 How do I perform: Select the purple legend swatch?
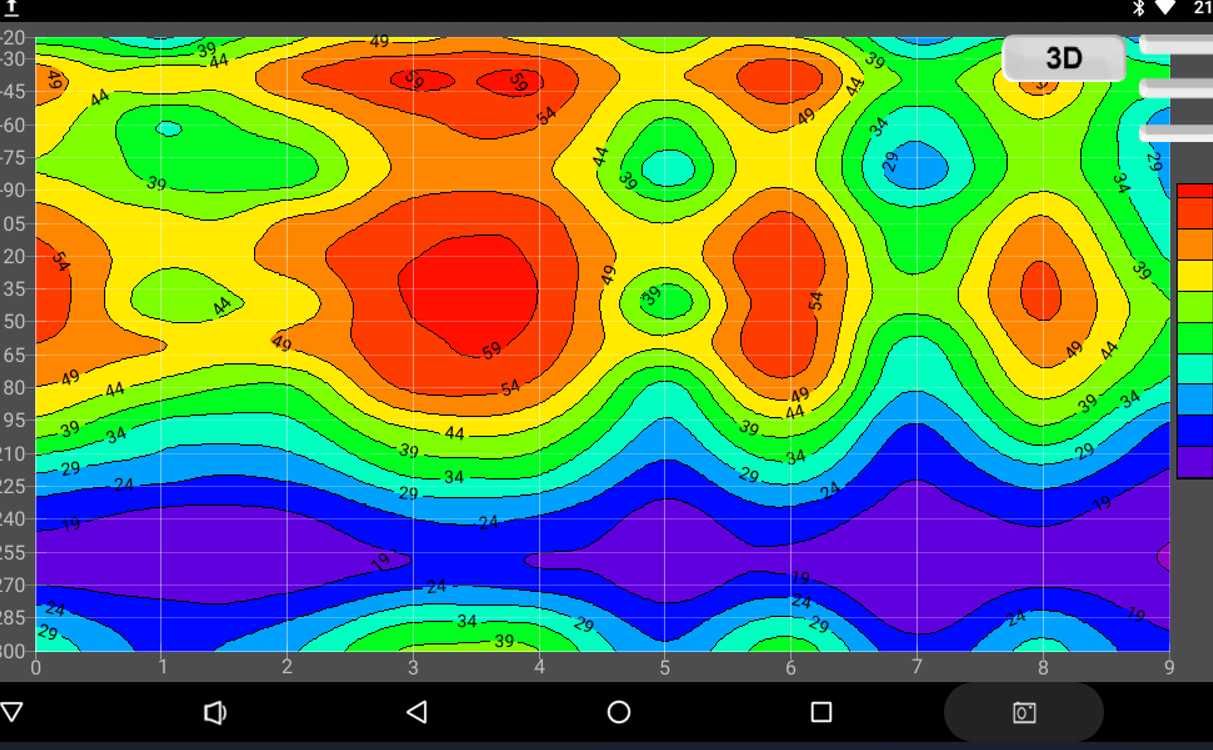[x=1194, y=462]
